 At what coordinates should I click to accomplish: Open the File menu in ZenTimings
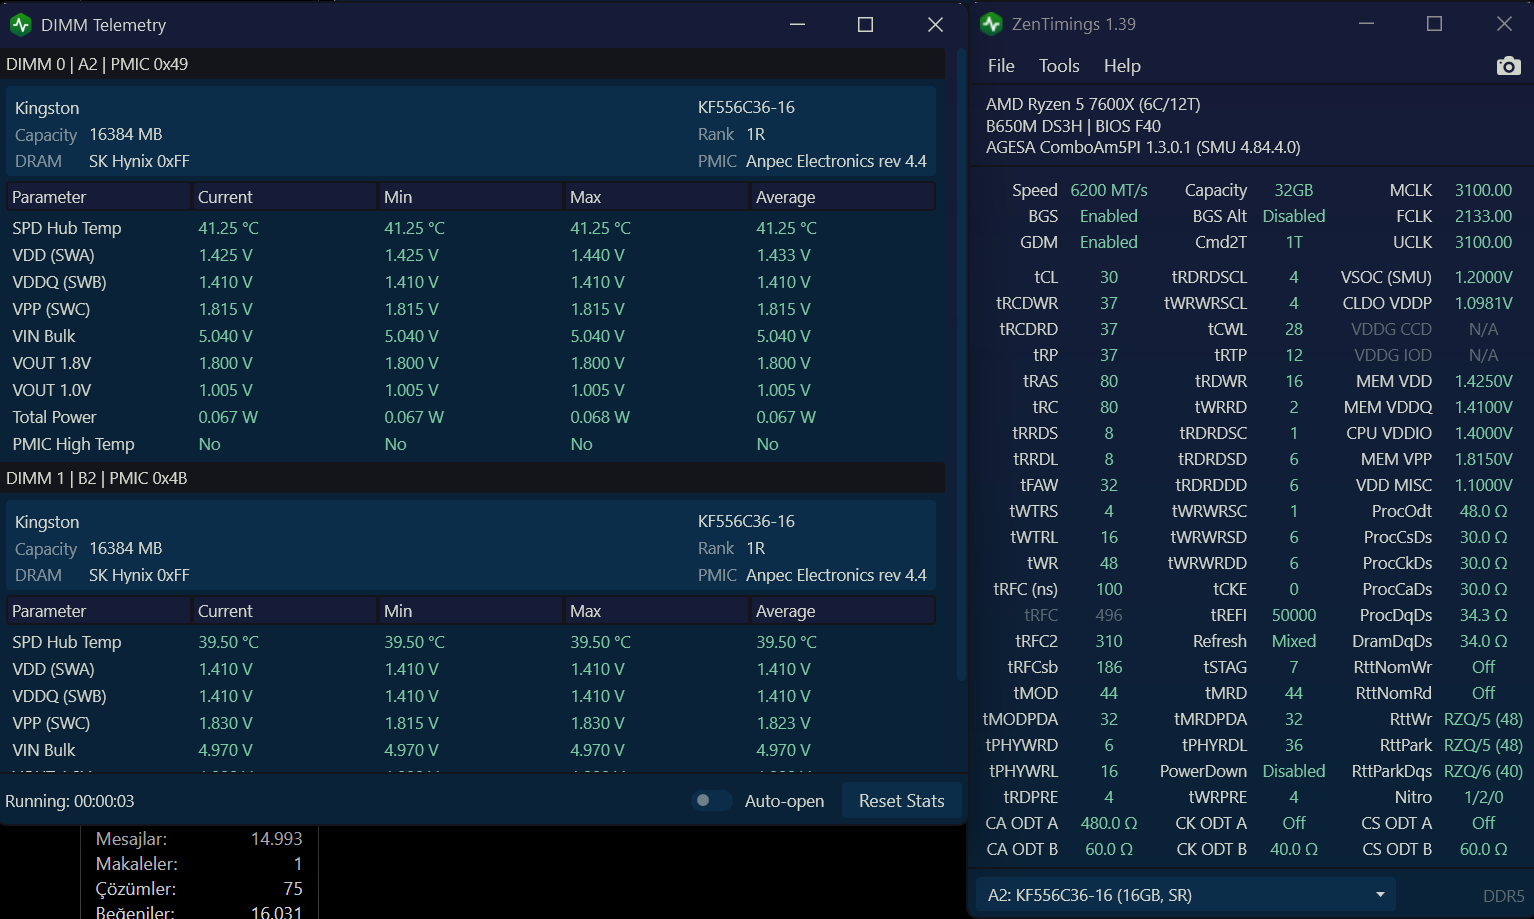[x=1001, y=66]
